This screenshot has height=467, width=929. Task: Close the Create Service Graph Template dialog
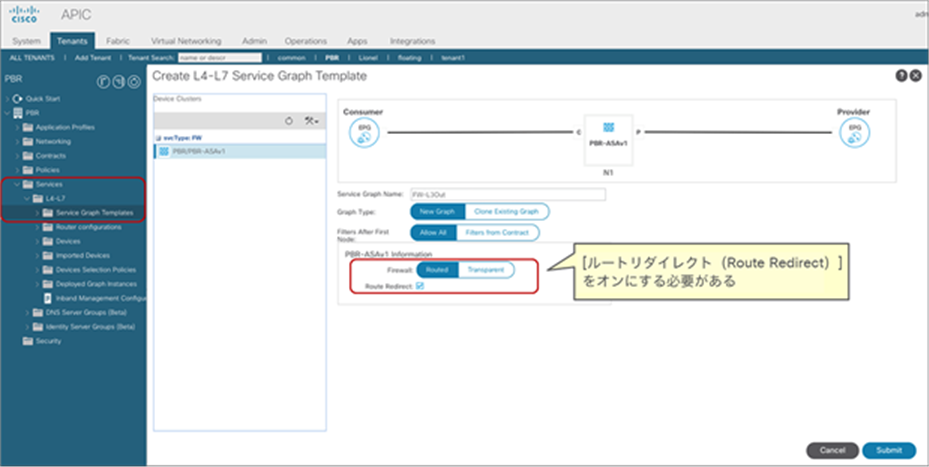pos(915,75)
